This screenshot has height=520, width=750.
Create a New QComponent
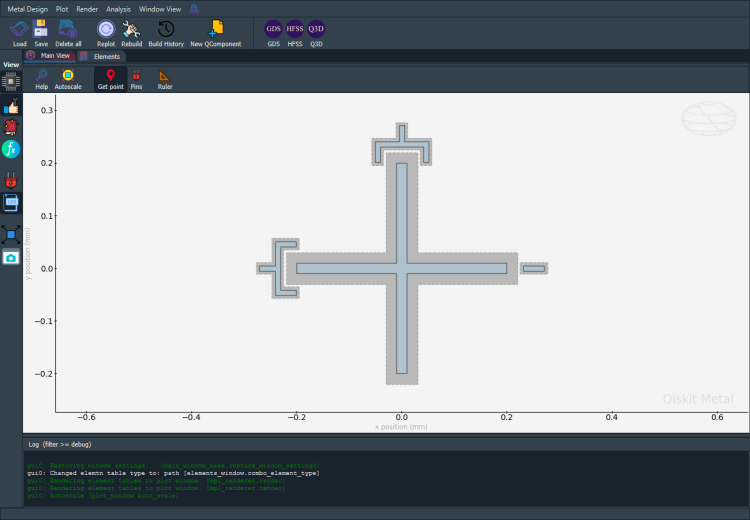tap(216, 33)
